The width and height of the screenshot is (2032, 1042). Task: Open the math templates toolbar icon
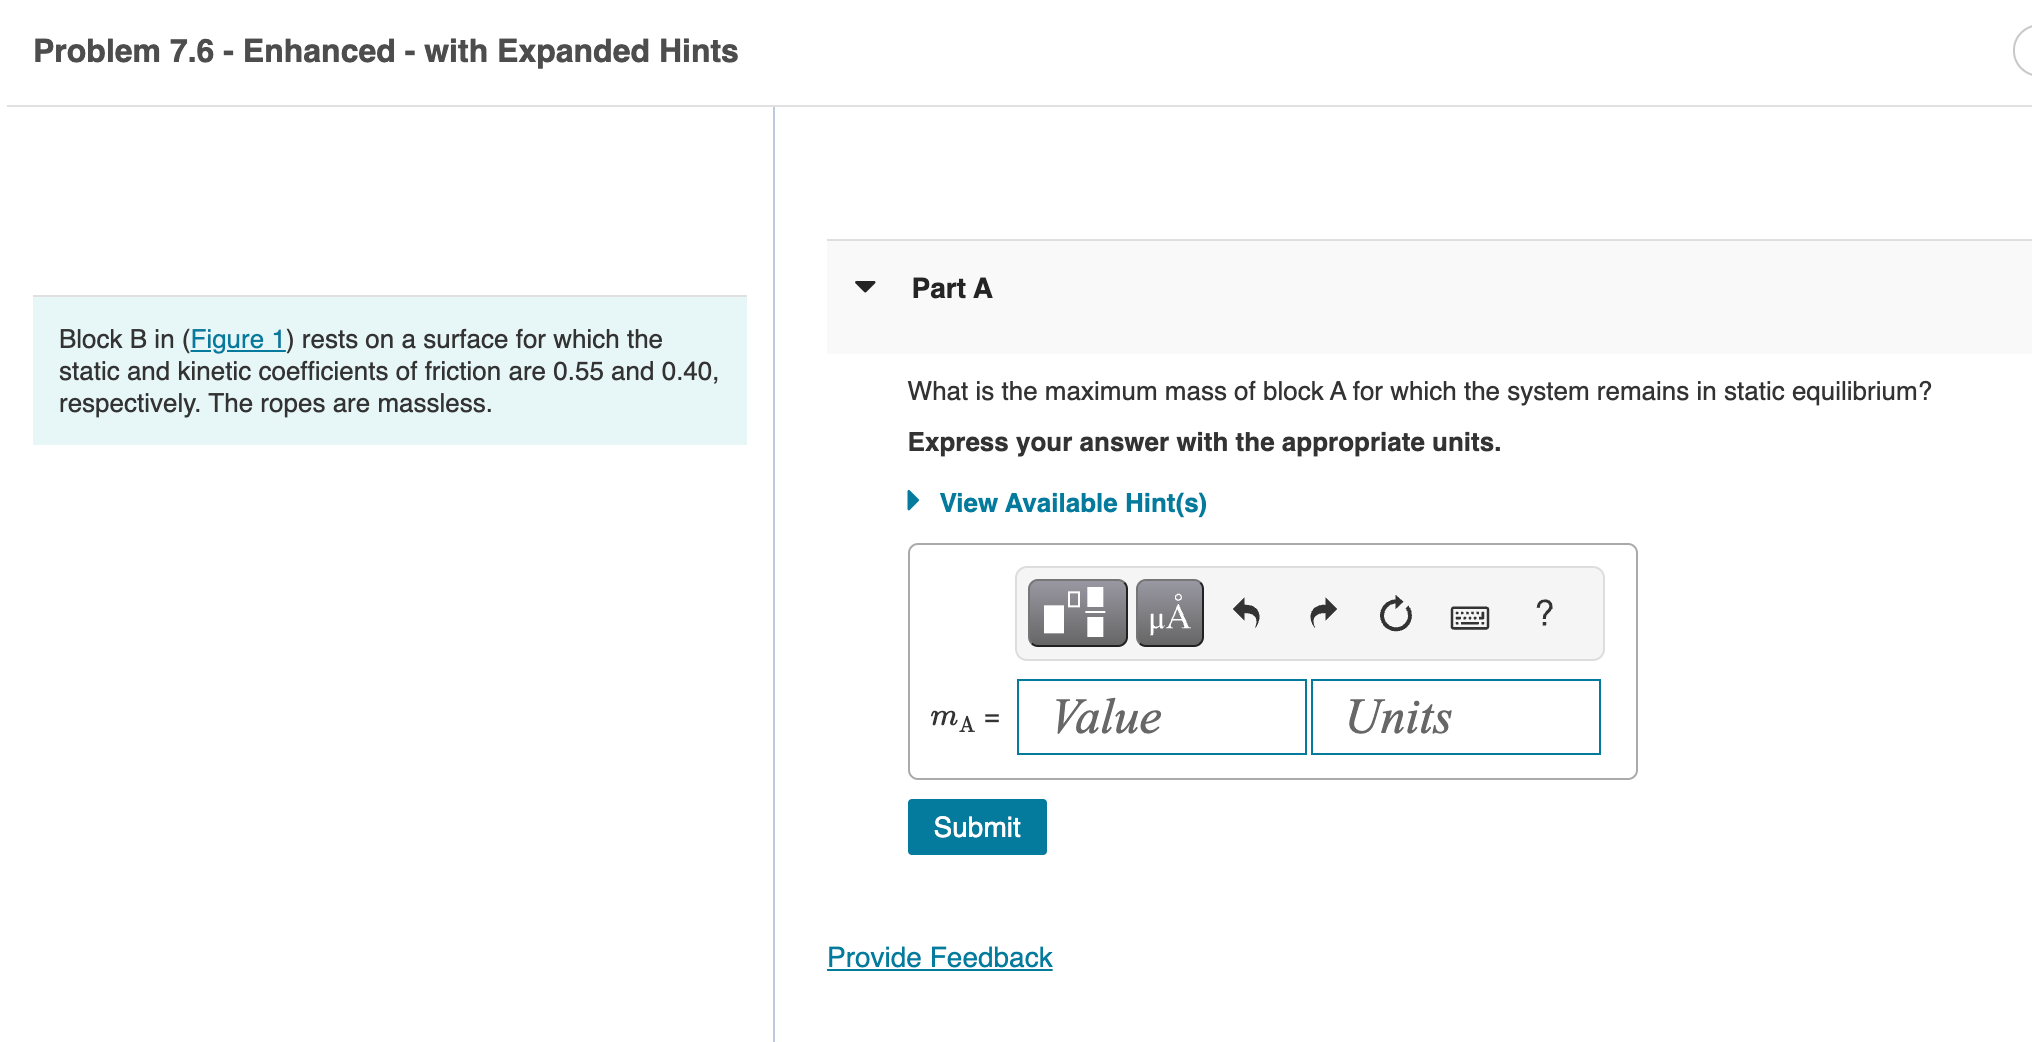tap(1076, 613)
